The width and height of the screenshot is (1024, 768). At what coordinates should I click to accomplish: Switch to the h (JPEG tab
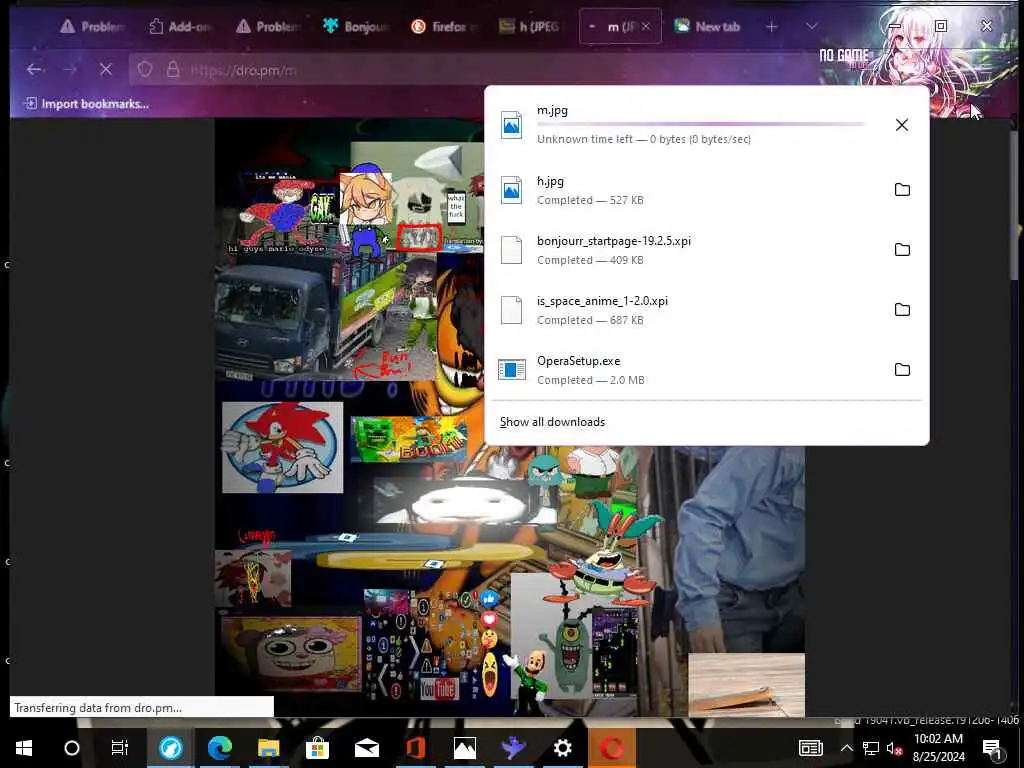530,27
